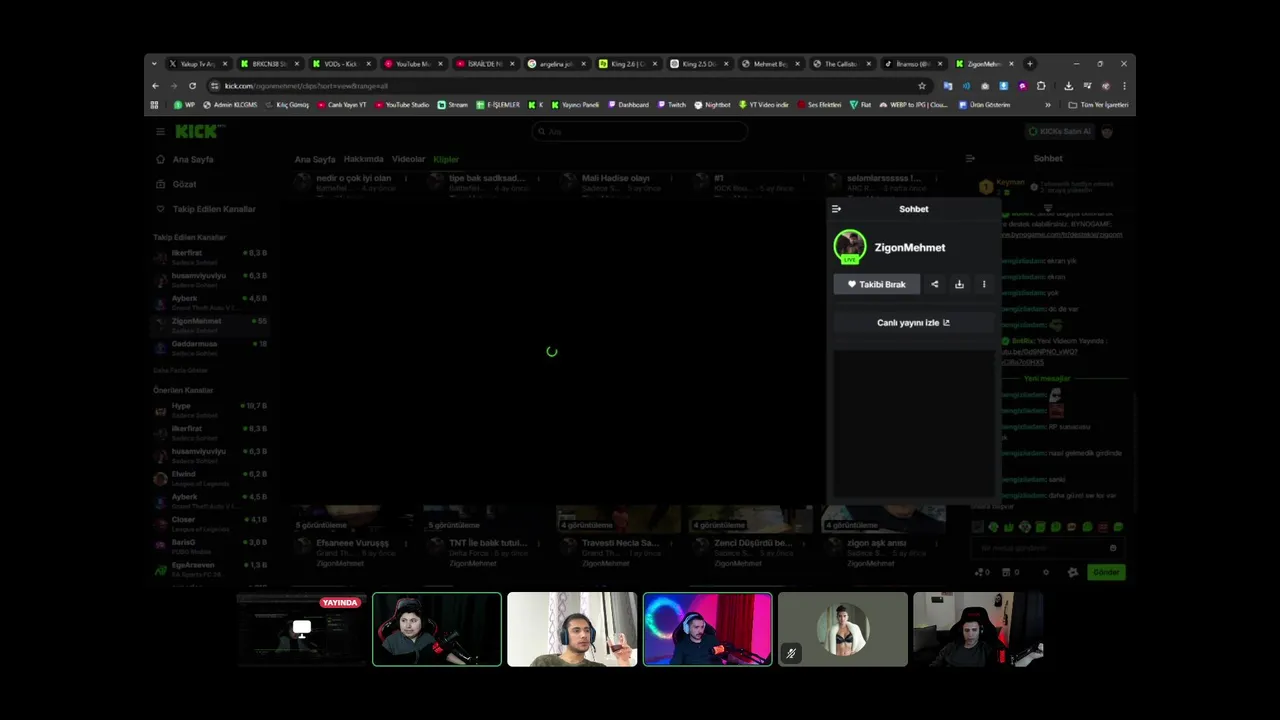
Task: Collapse the background Sohbet chat panel
Action: [x=970, y=158]
